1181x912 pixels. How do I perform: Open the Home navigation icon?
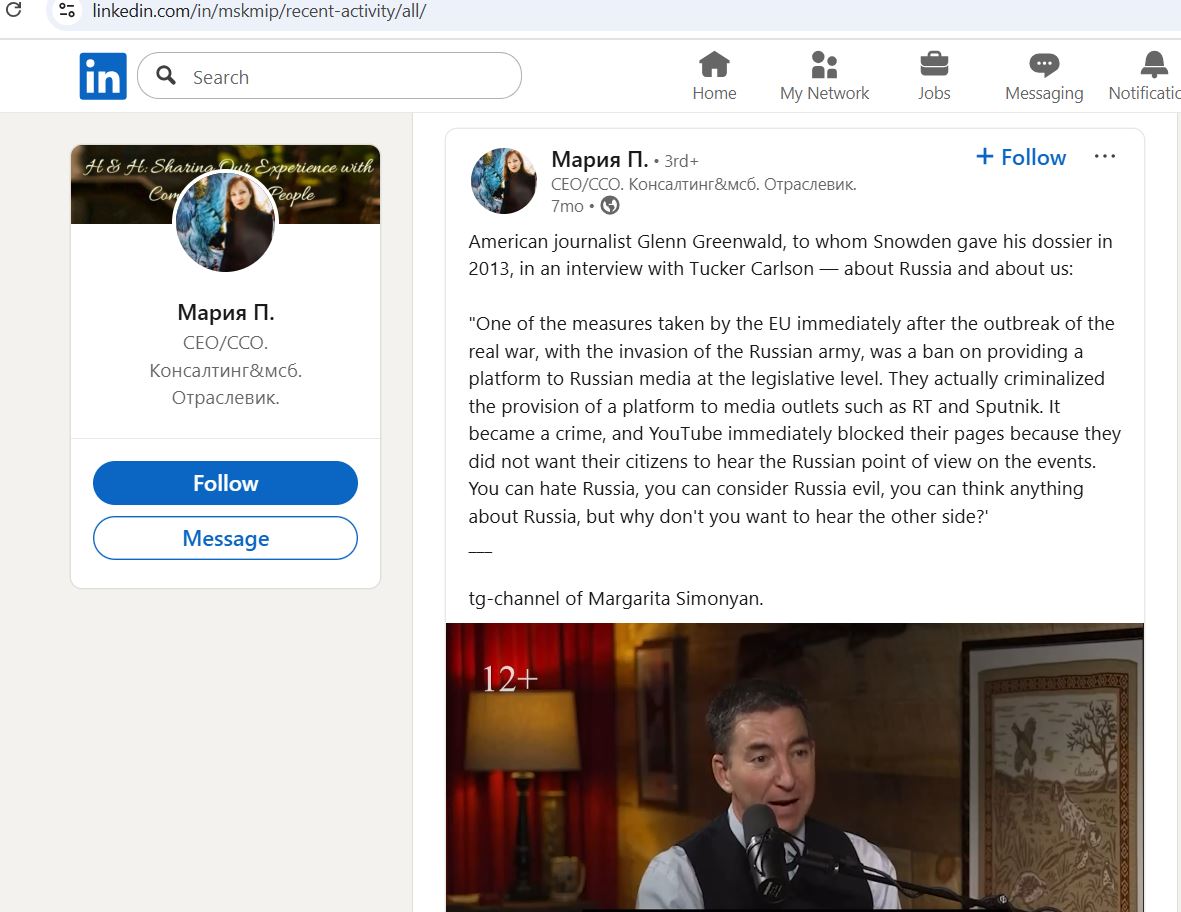[x=714, y=65]
